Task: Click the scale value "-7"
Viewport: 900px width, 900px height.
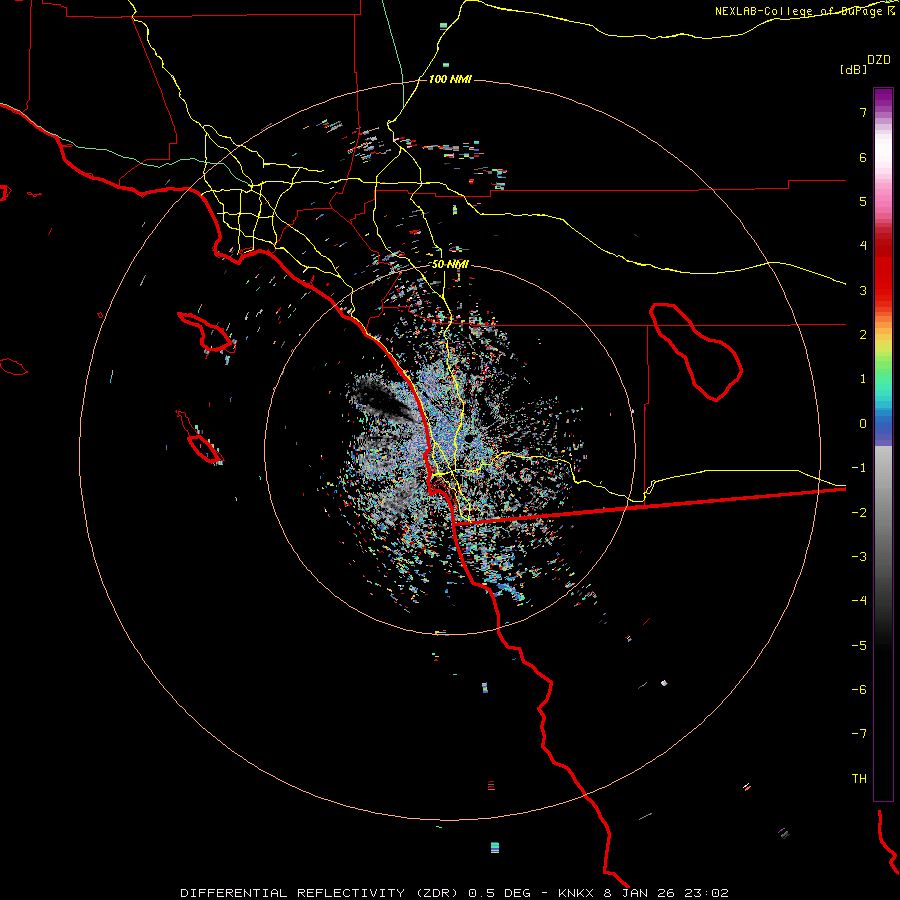Action: [859, 734]
